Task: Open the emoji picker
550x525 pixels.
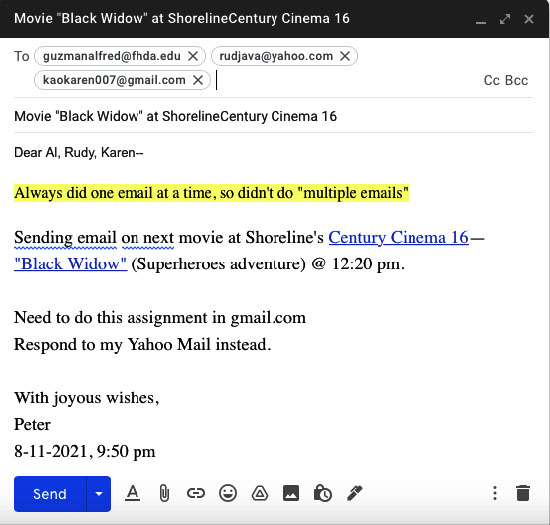Action: pyautogui.click(x=228, y=493)
